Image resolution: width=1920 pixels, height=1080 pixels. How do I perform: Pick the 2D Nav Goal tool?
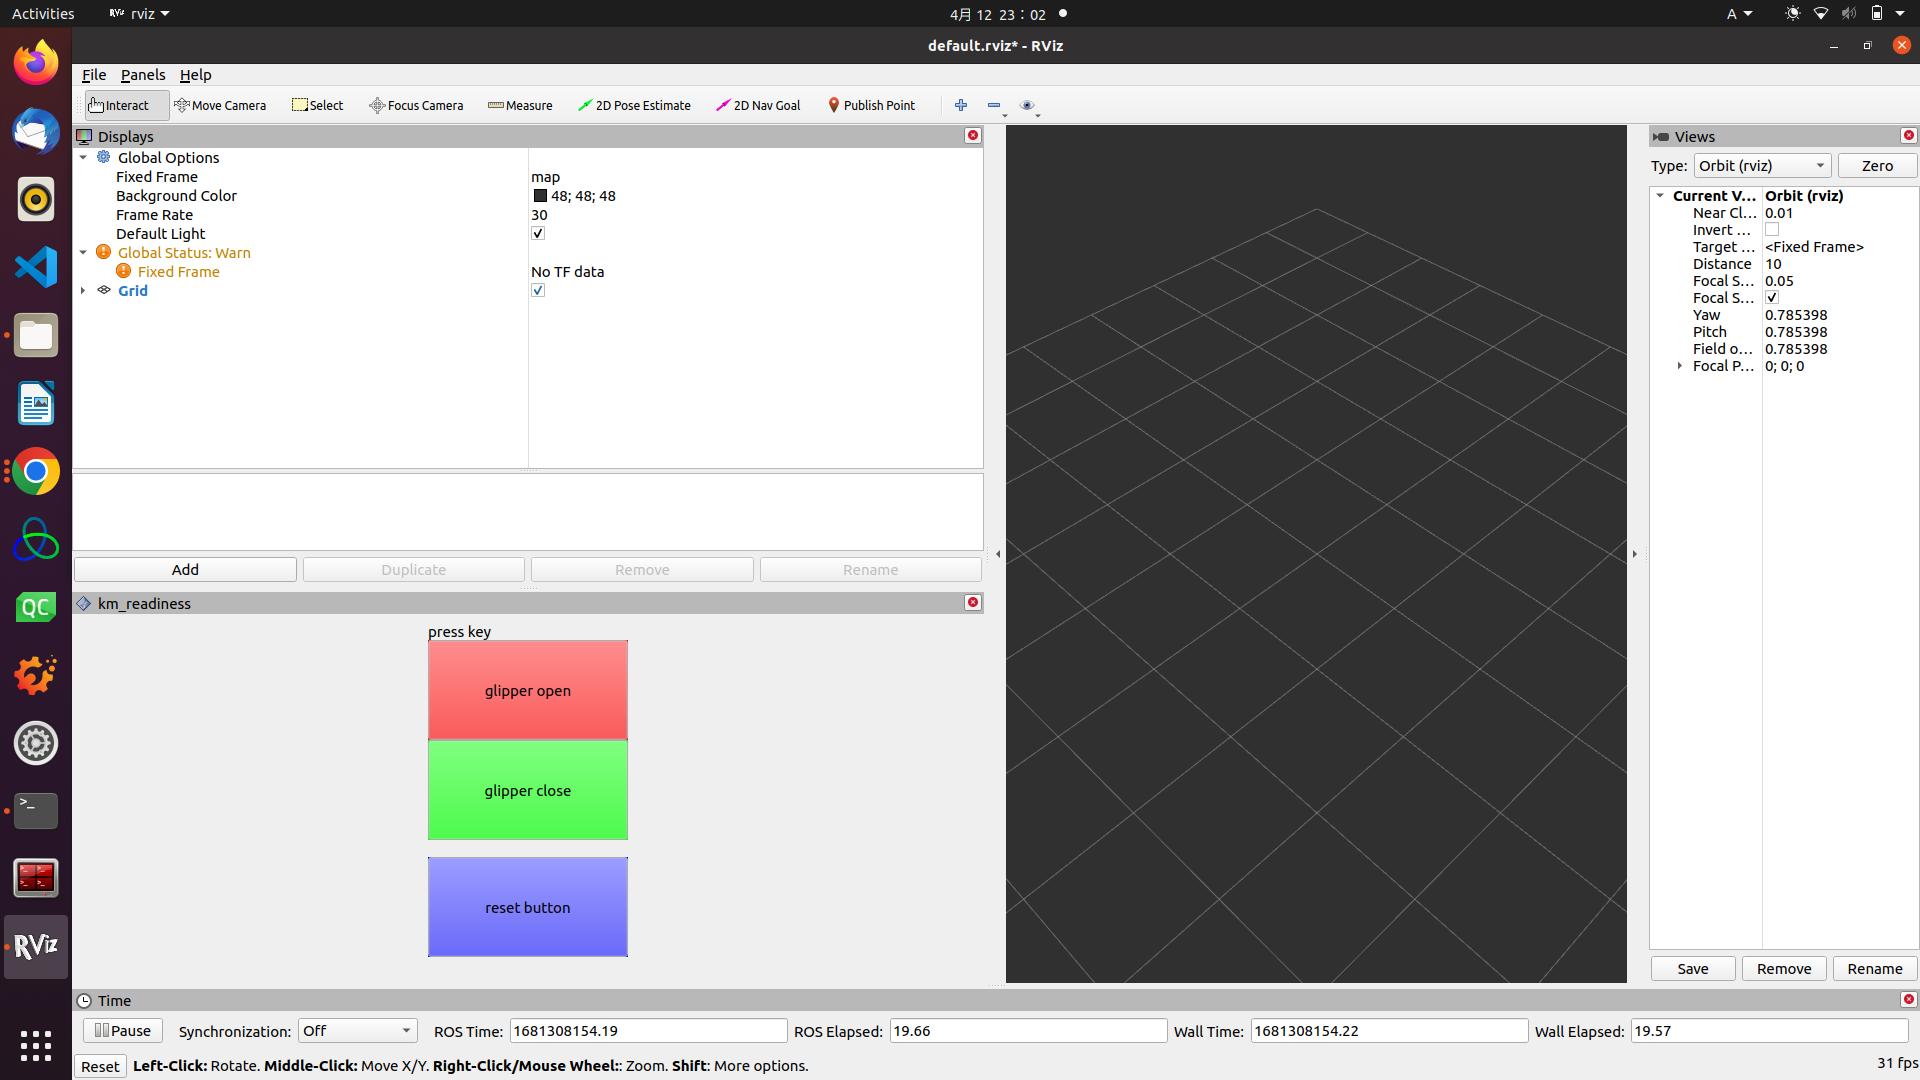click(x=758, y=105)
